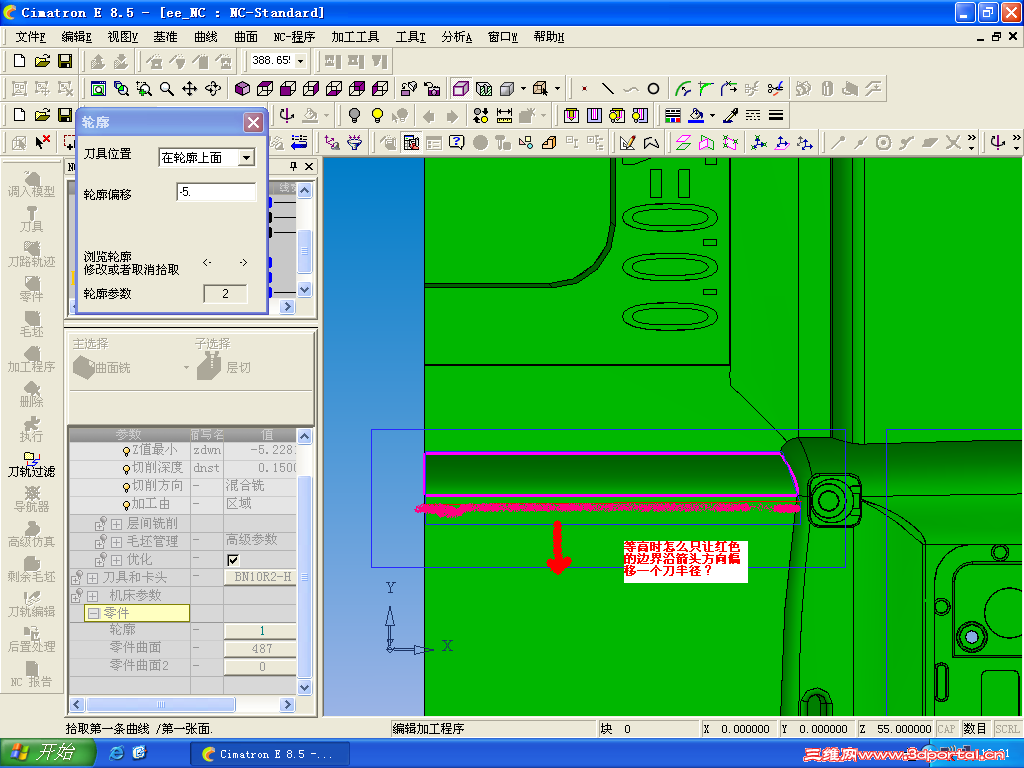Click the parameter table vertical scrollbar thumb
The width and height of the screenshot is (1024, 768).
(x=304, y=577)
